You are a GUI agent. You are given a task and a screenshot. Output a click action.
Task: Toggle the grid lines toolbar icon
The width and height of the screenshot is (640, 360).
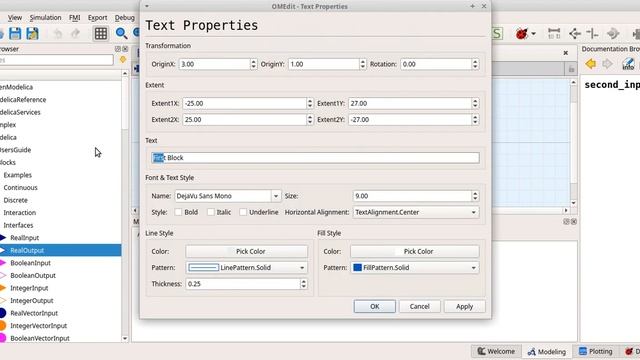tap(101, 33)
